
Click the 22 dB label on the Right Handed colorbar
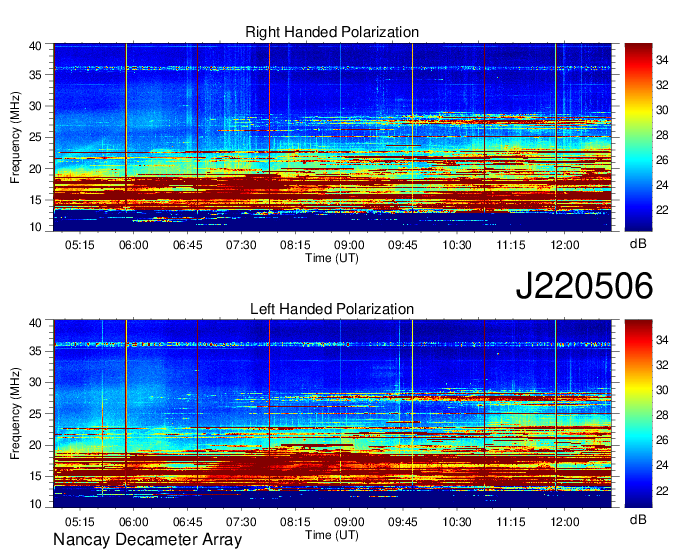click(662, 210)
